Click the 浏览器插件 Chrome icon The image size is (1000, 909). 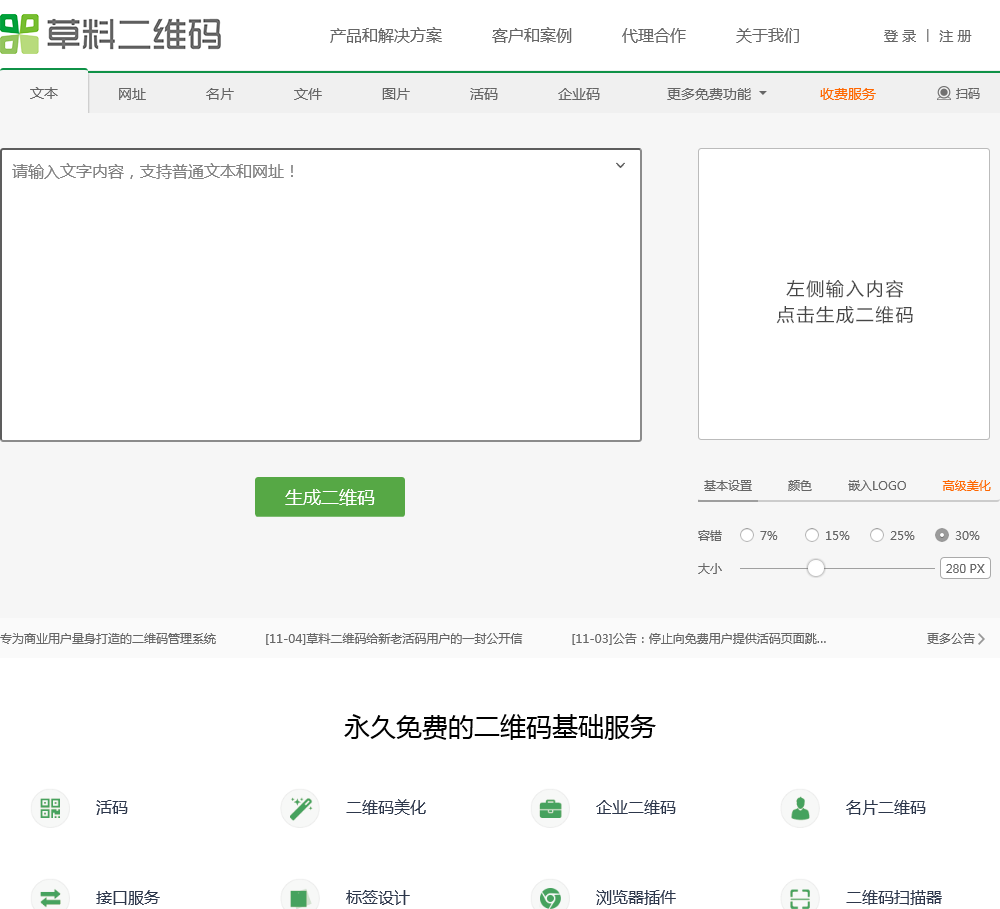pyautogui.click(x=550, y=896)
